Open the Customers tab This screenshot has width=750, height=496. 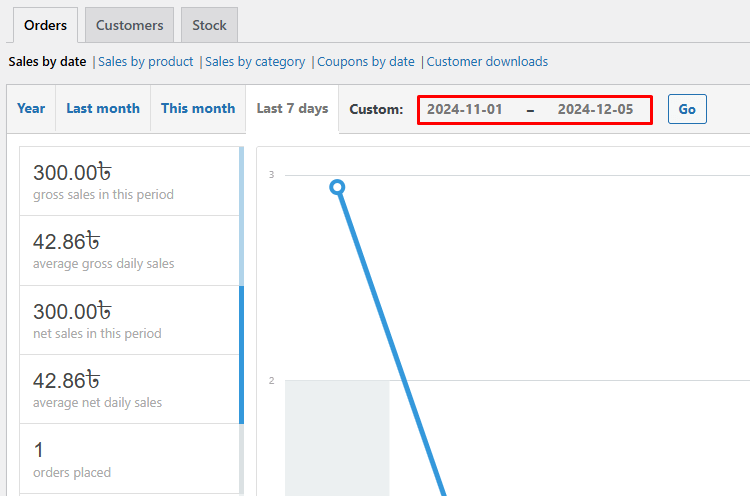pos(129,25)
